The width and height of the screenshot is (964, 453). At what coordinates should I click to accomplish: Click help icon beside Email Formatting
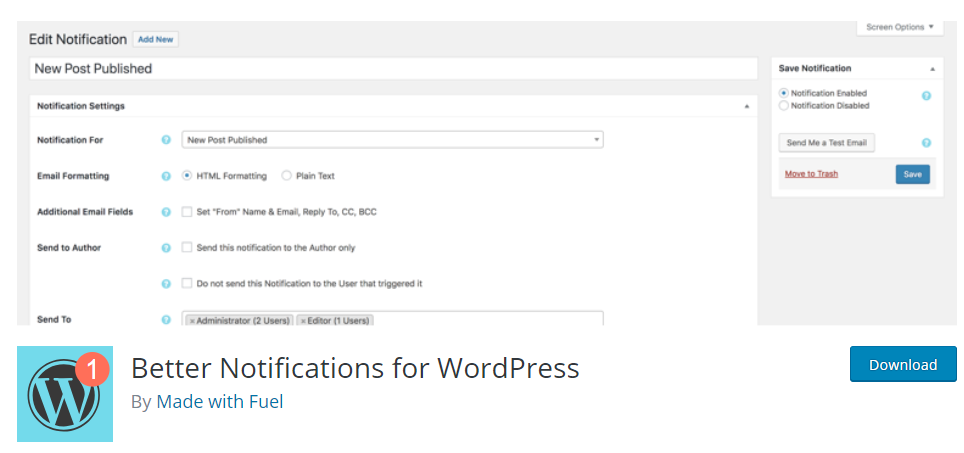click(x=166, y=176)
